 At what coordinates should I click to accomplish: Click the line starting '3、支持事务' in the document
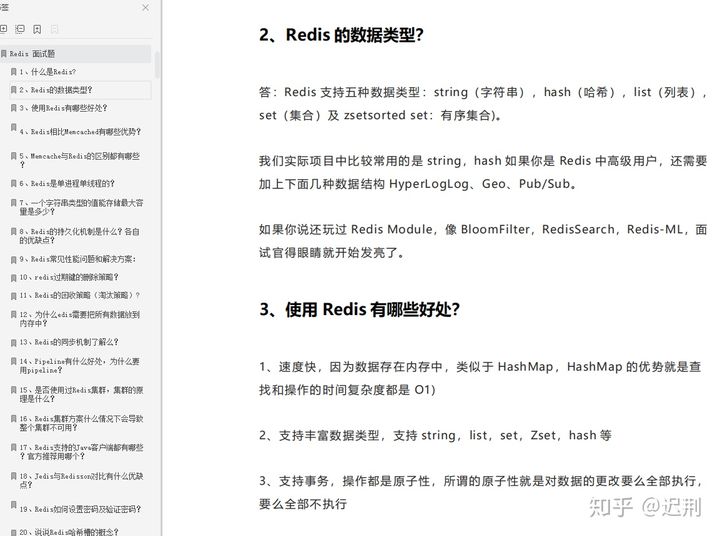(480, 481)
